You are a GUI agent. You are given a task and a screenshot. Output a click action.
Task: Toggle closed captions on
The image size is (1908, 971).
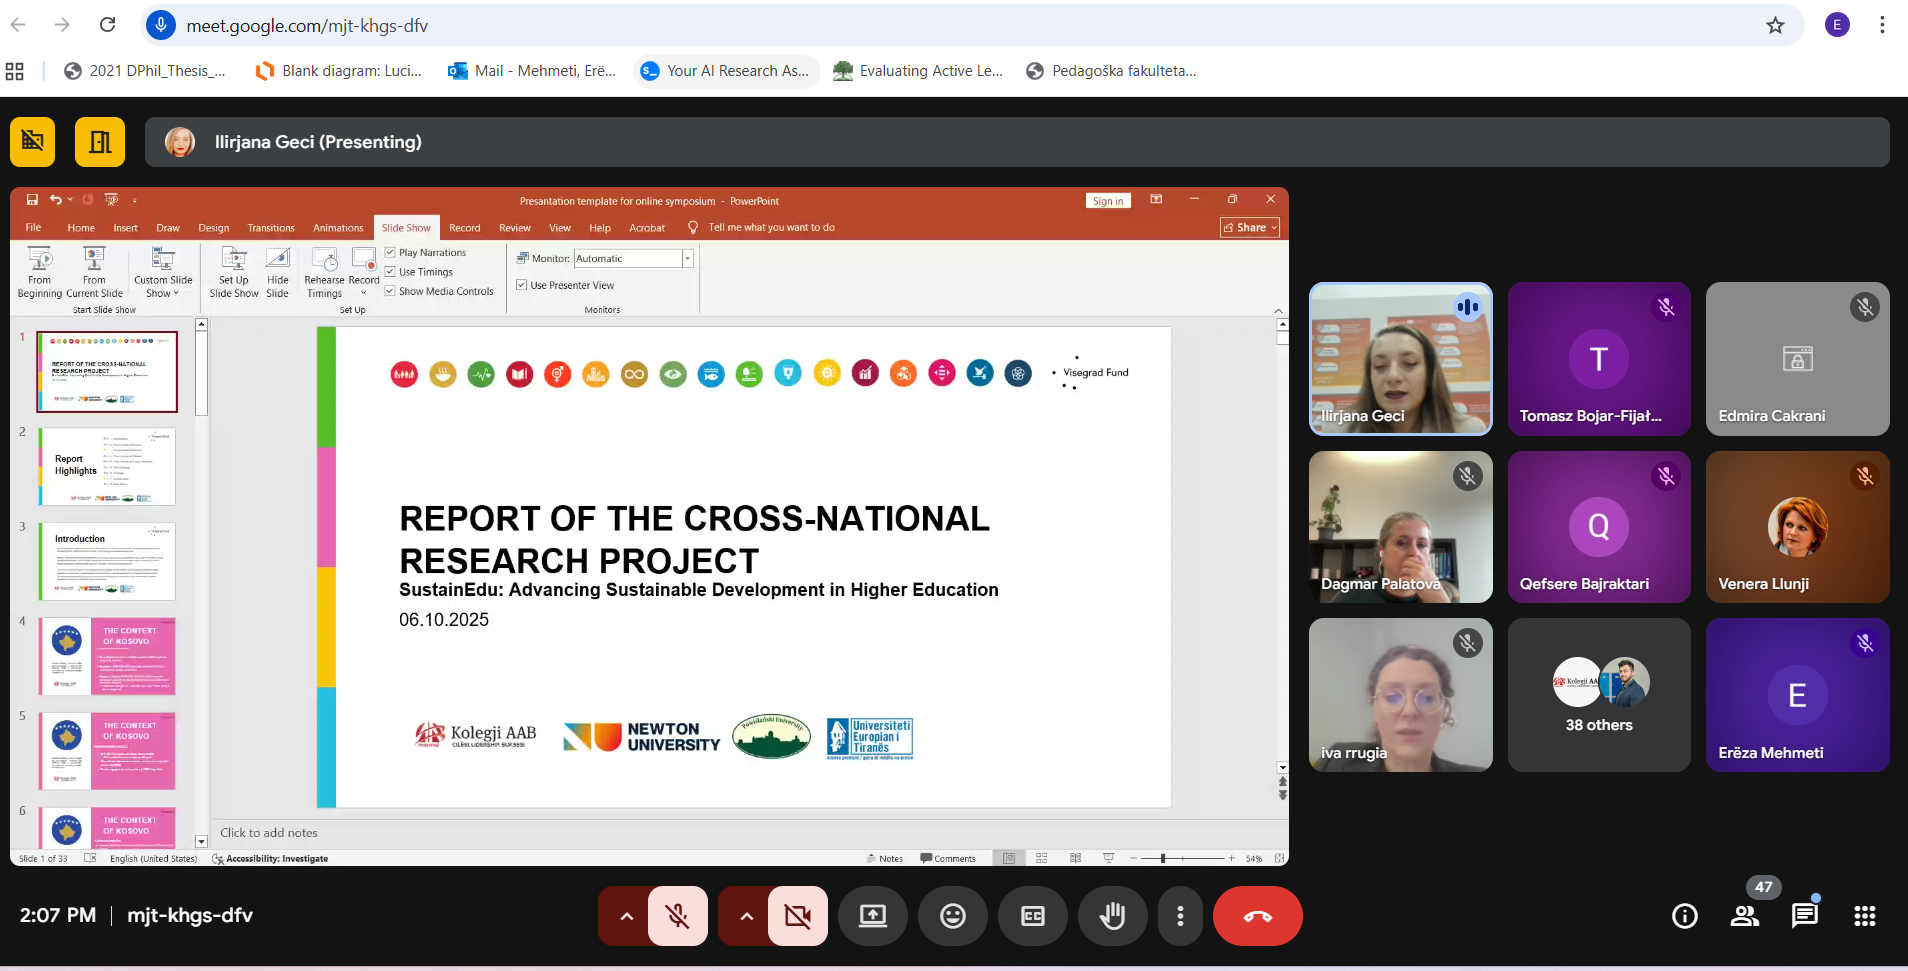tap(1032, 916)
